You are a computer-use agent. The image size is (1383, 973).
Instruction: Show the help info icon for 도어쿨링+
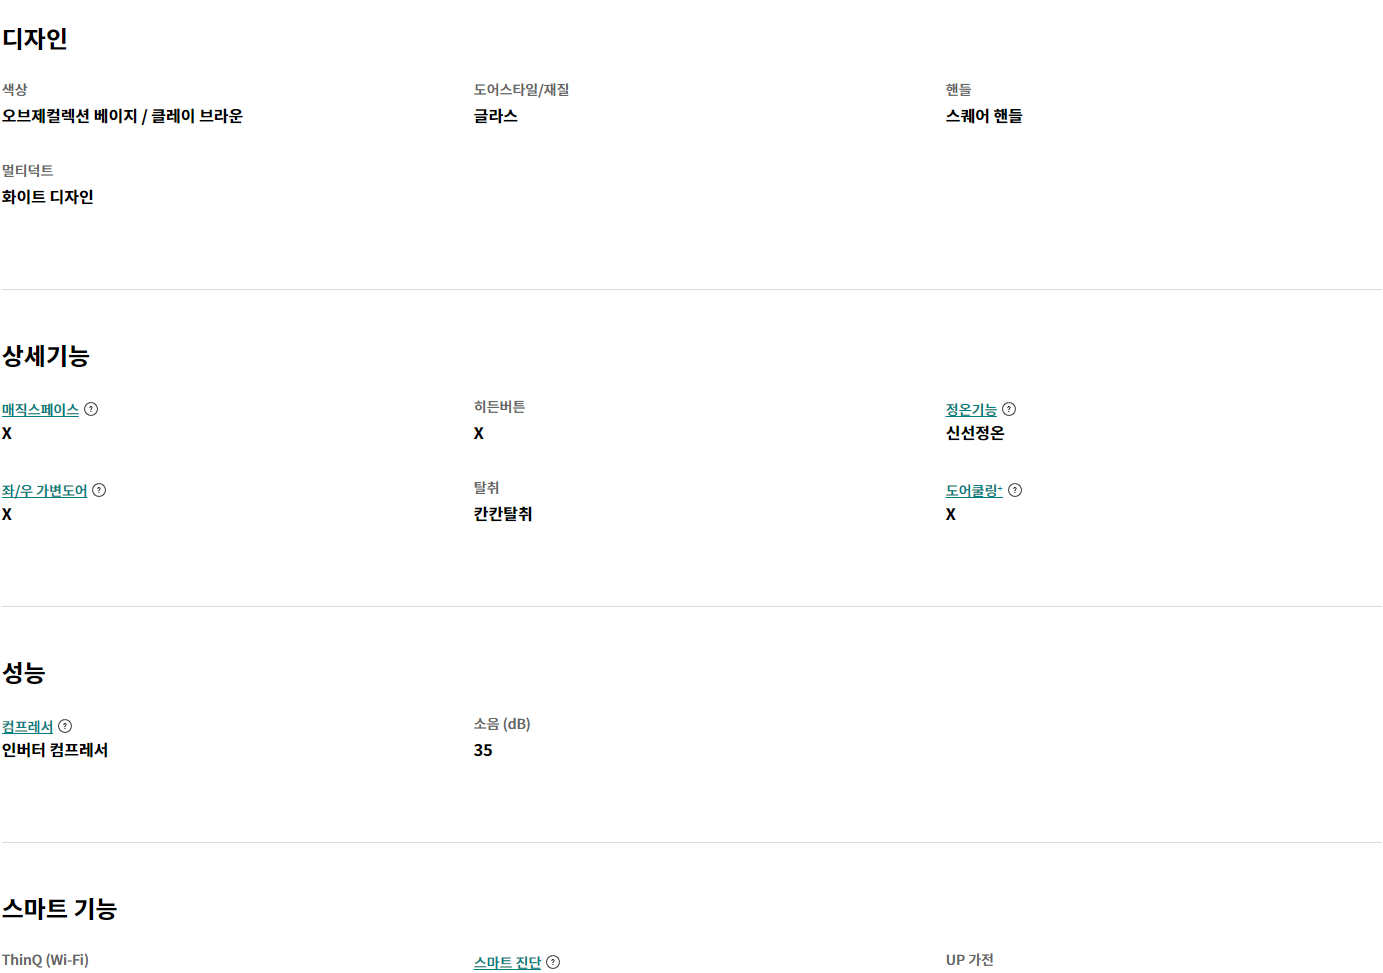click(1015, 490)
